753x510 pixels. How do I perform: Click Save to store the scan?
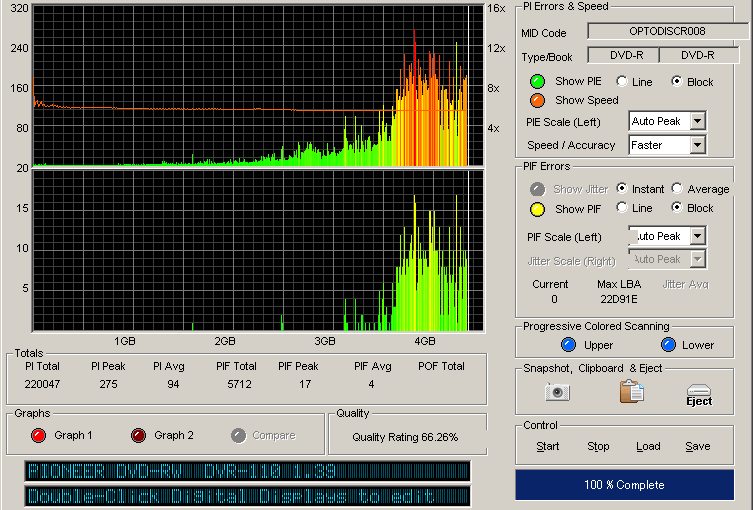click(x=698, y=446)
